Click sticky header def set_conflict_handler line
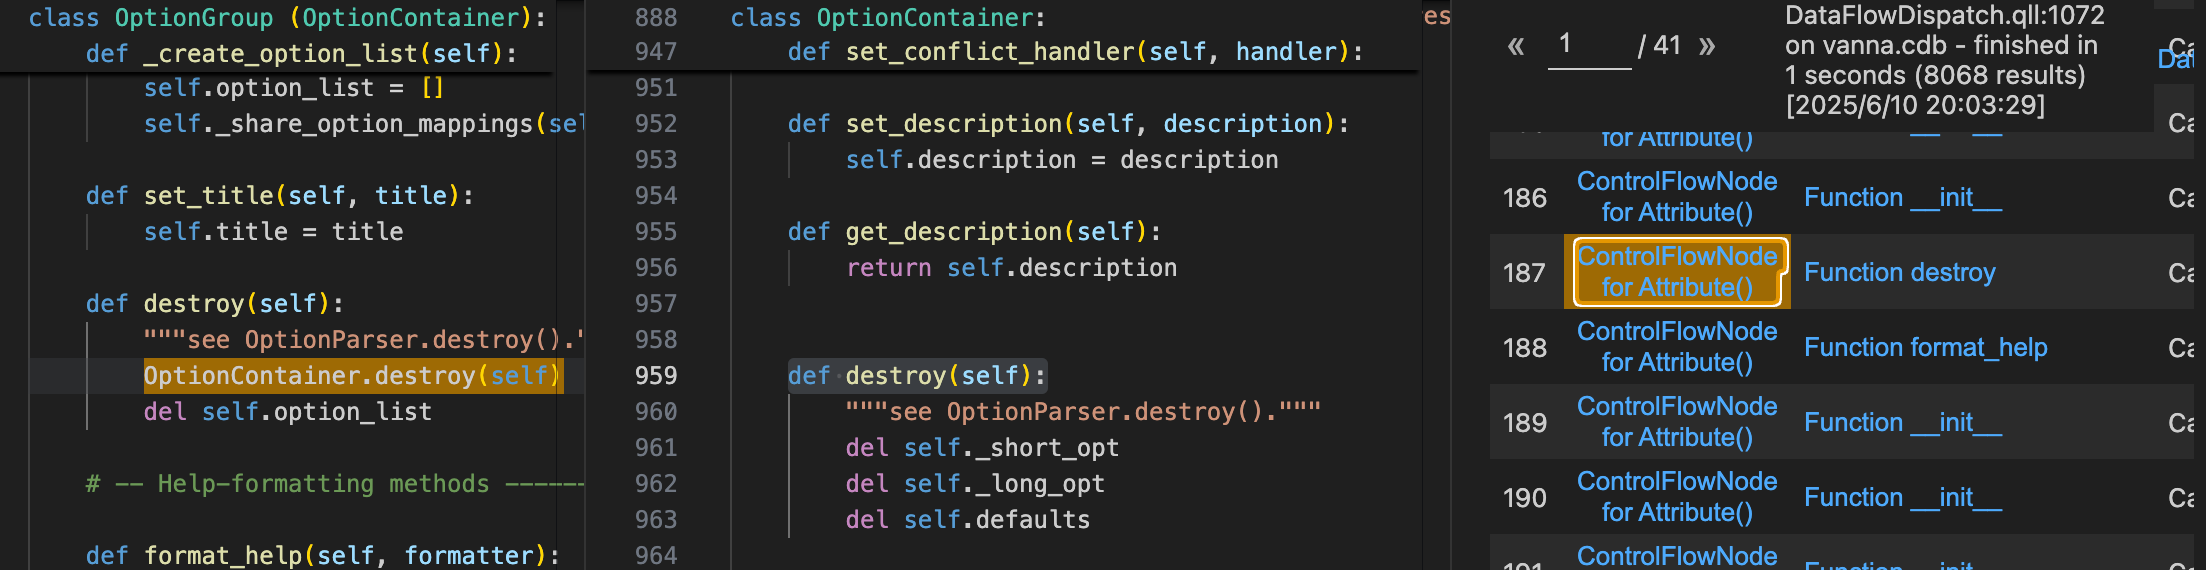The width and height of the screenshot is (2206, 570). tap(1075, 52)
